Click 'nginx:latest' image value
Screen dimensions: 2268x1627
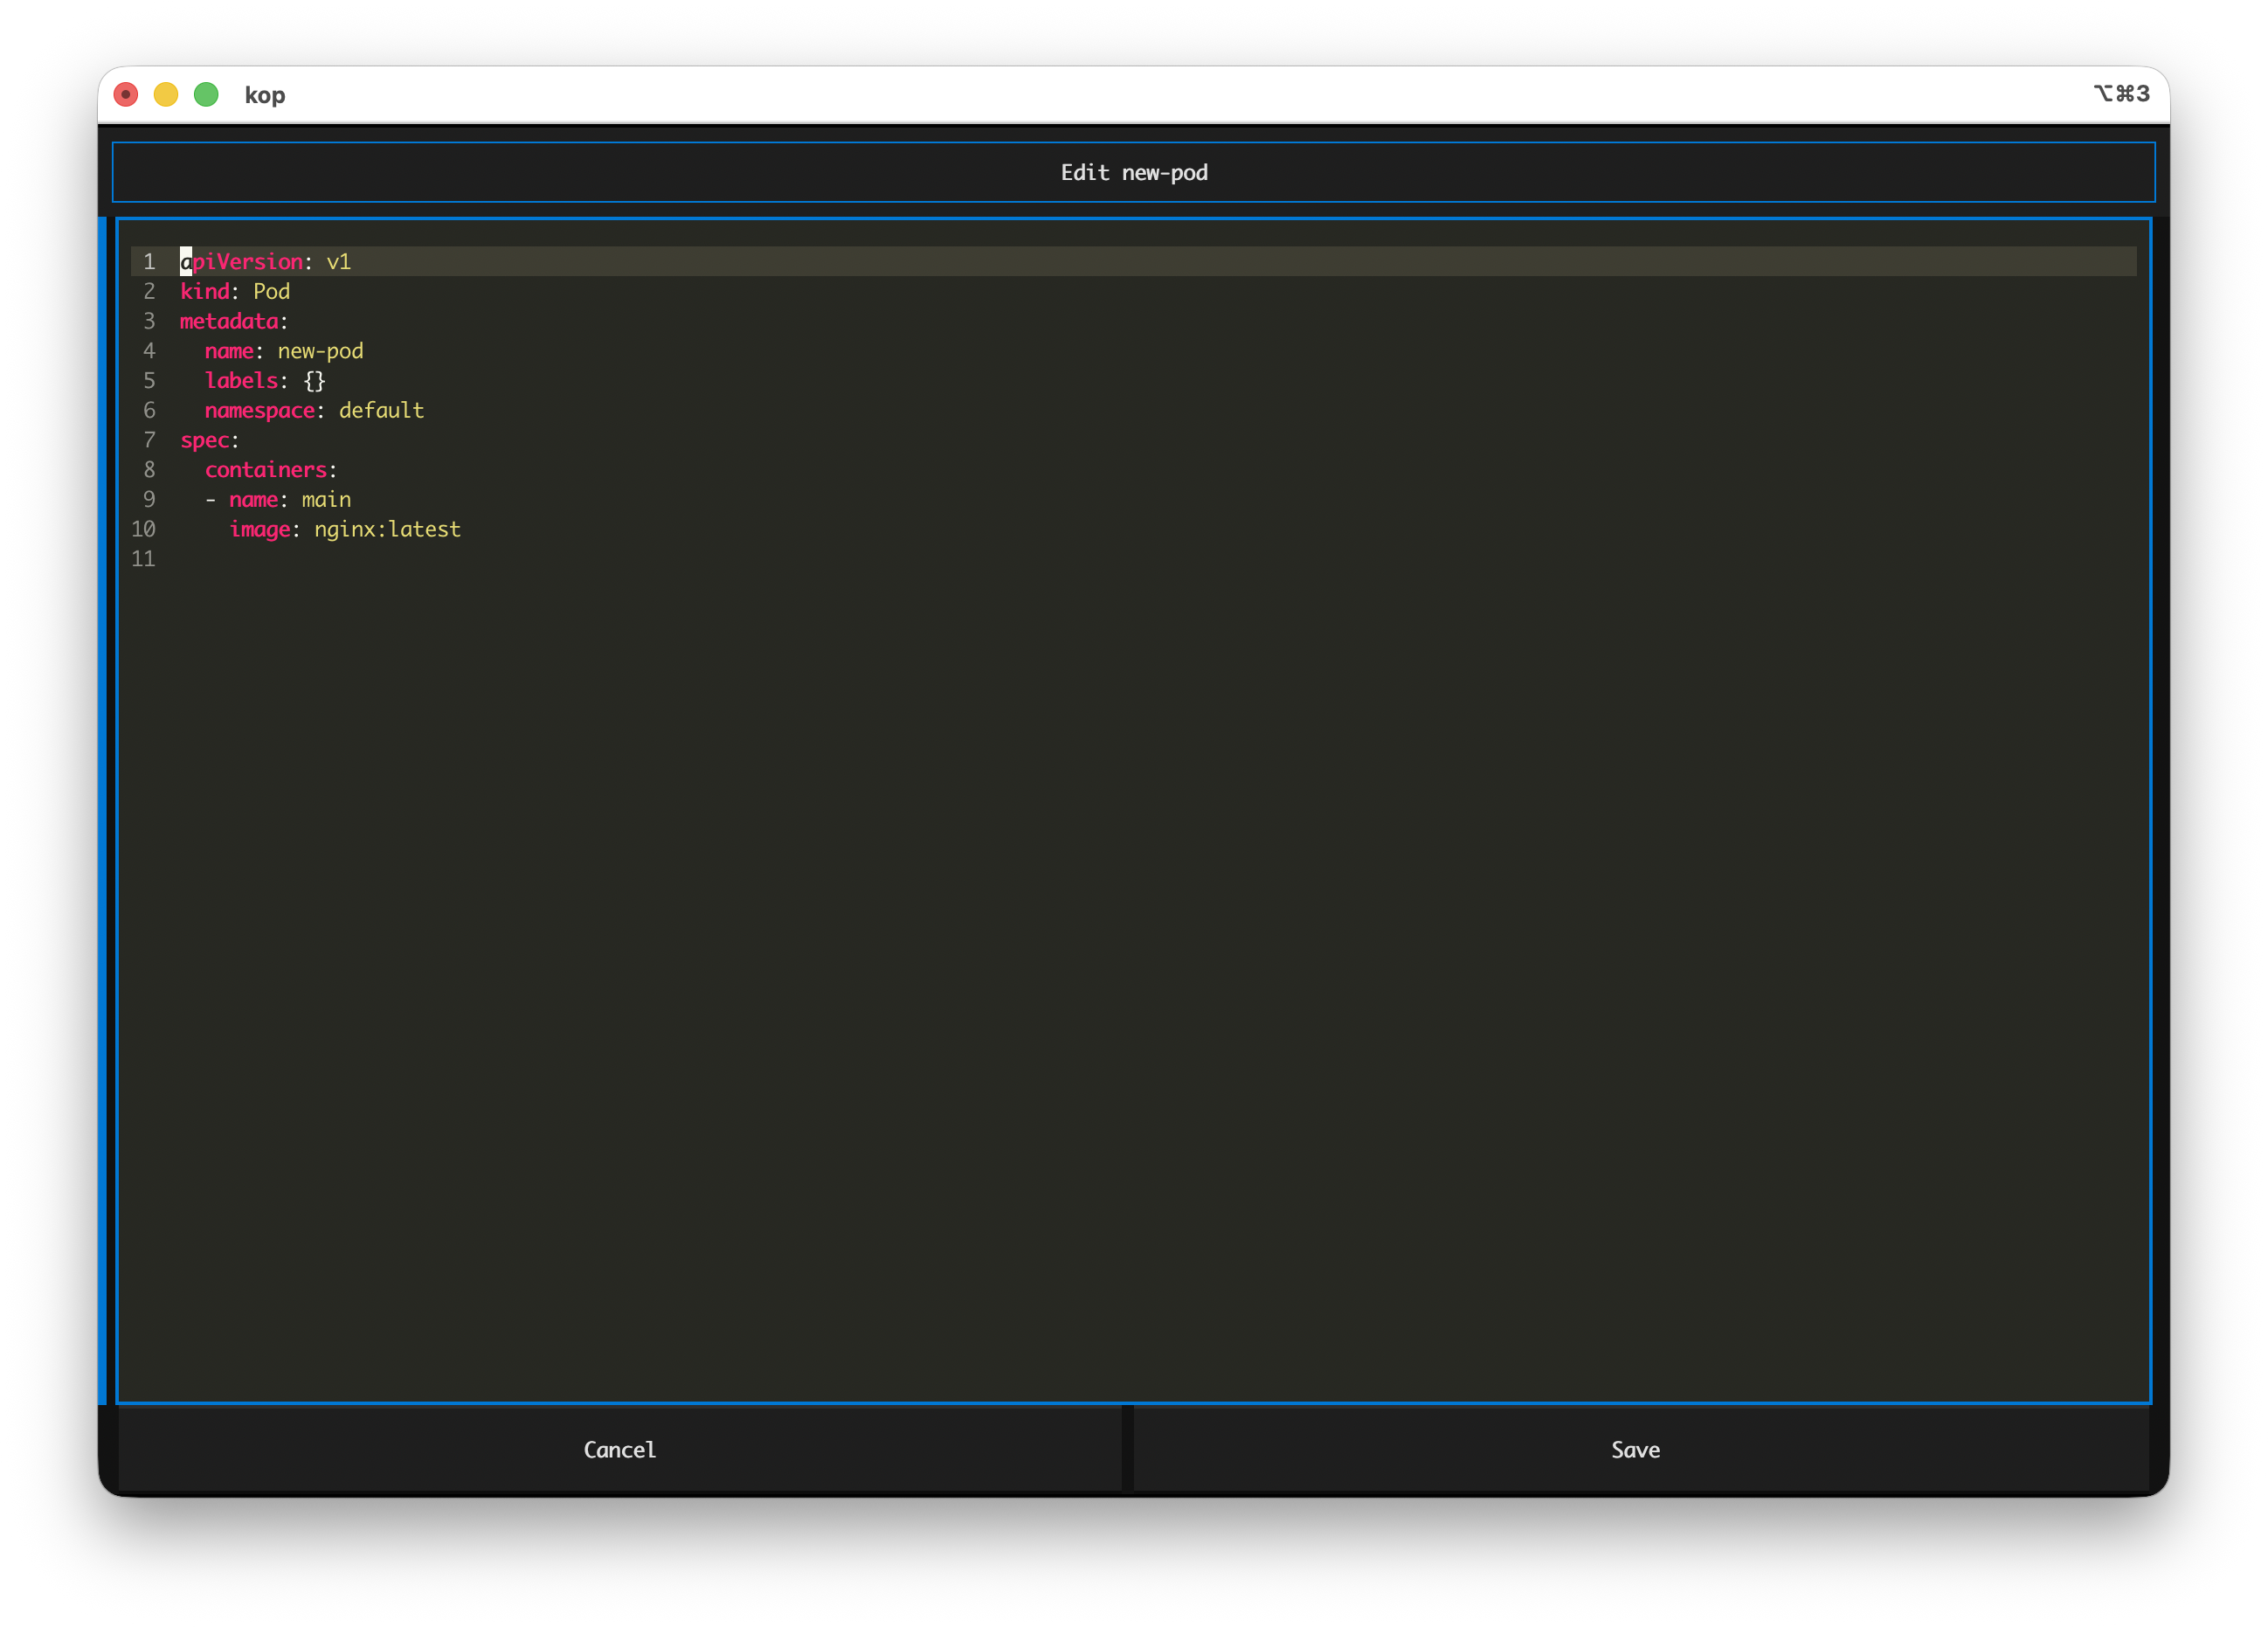387,529
